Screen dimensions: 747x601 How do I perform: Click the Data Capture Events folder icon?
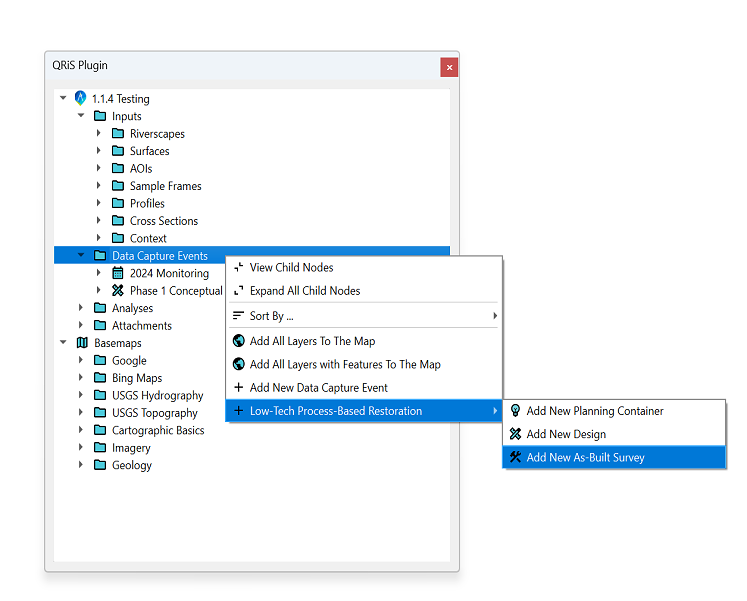pos(100,256)
